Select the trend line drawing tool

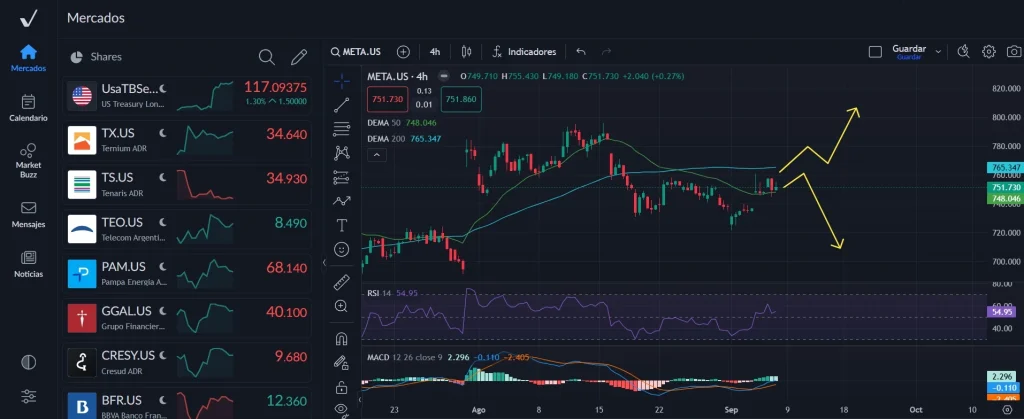pyautogui.click(x=342, y=105)
